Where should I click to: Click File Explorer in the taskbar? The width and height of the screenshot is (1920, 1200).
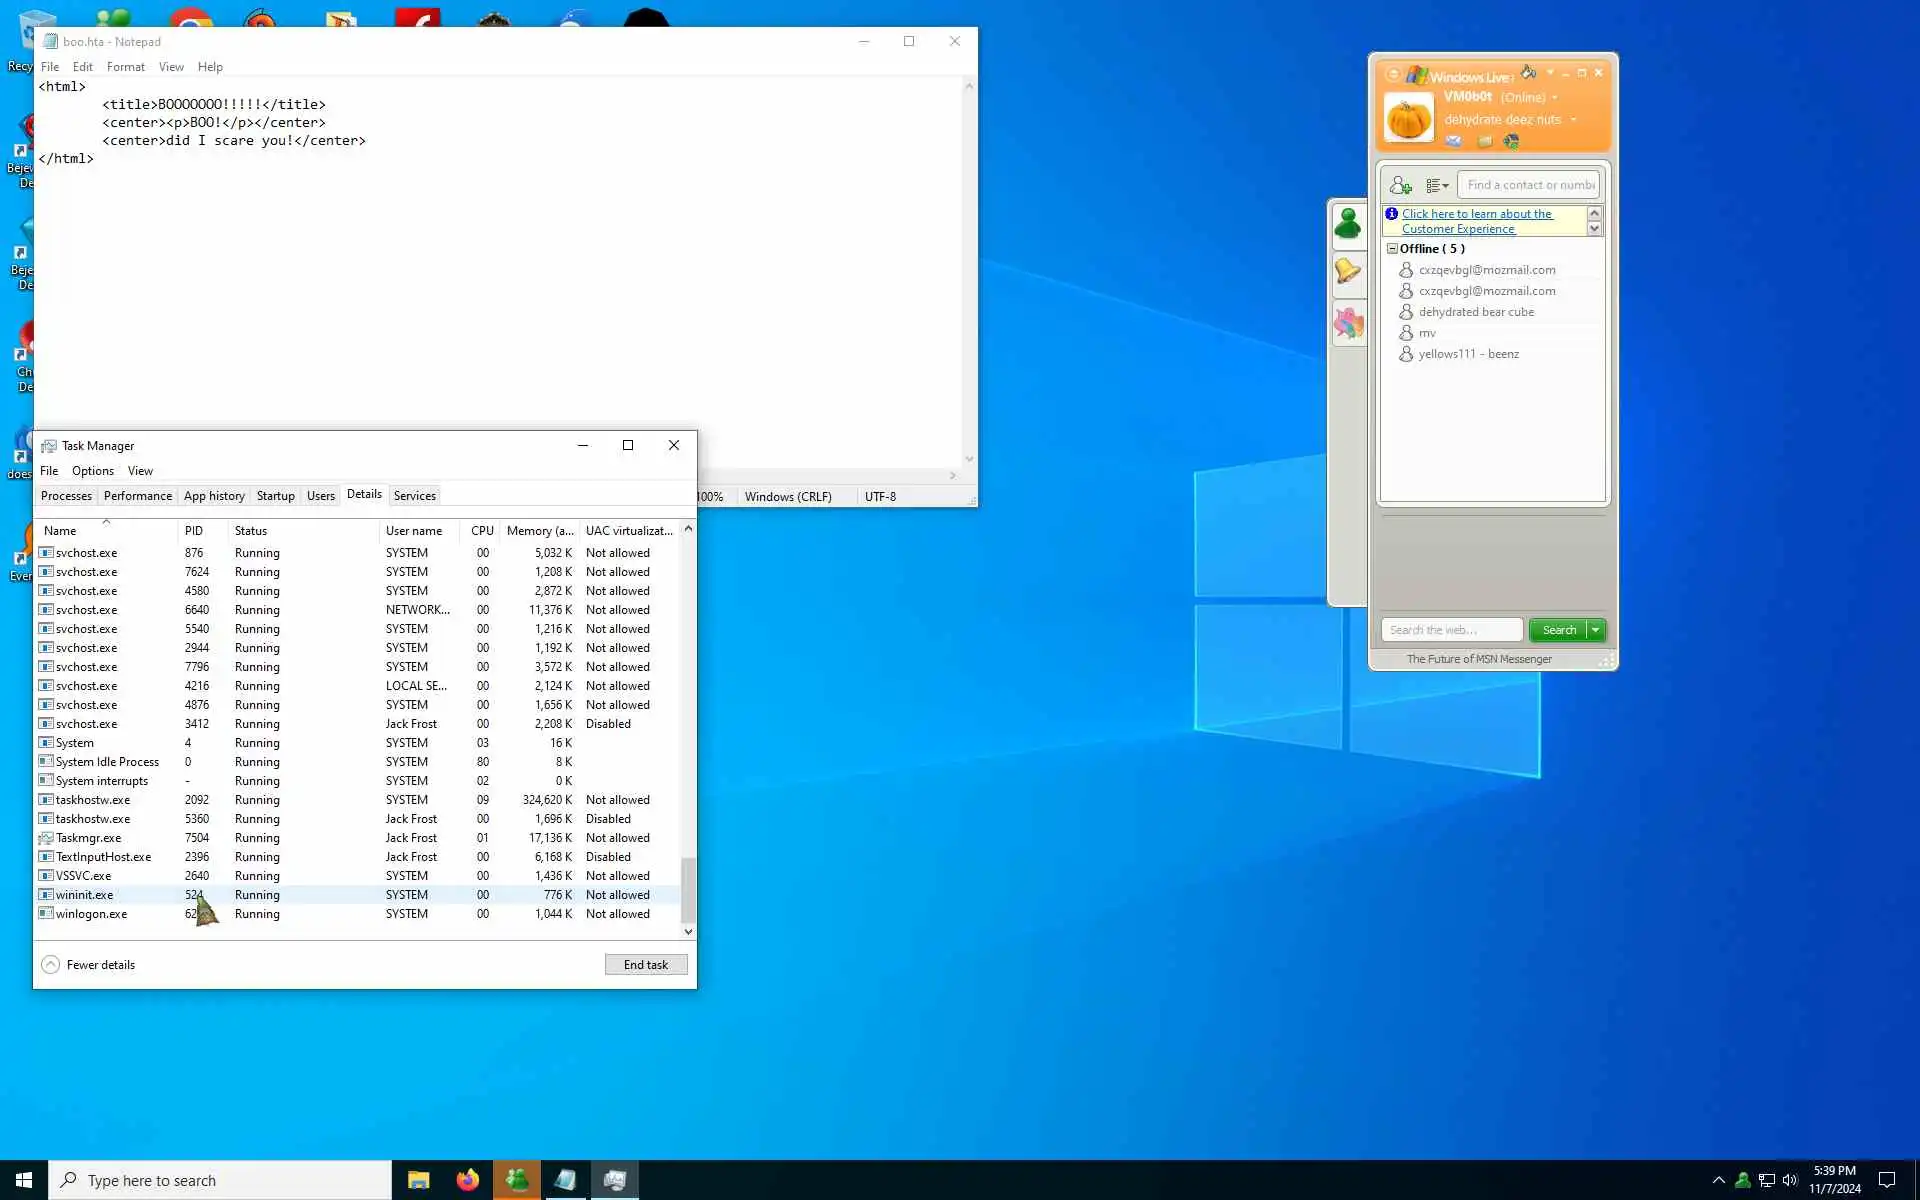click(418, 1180)
